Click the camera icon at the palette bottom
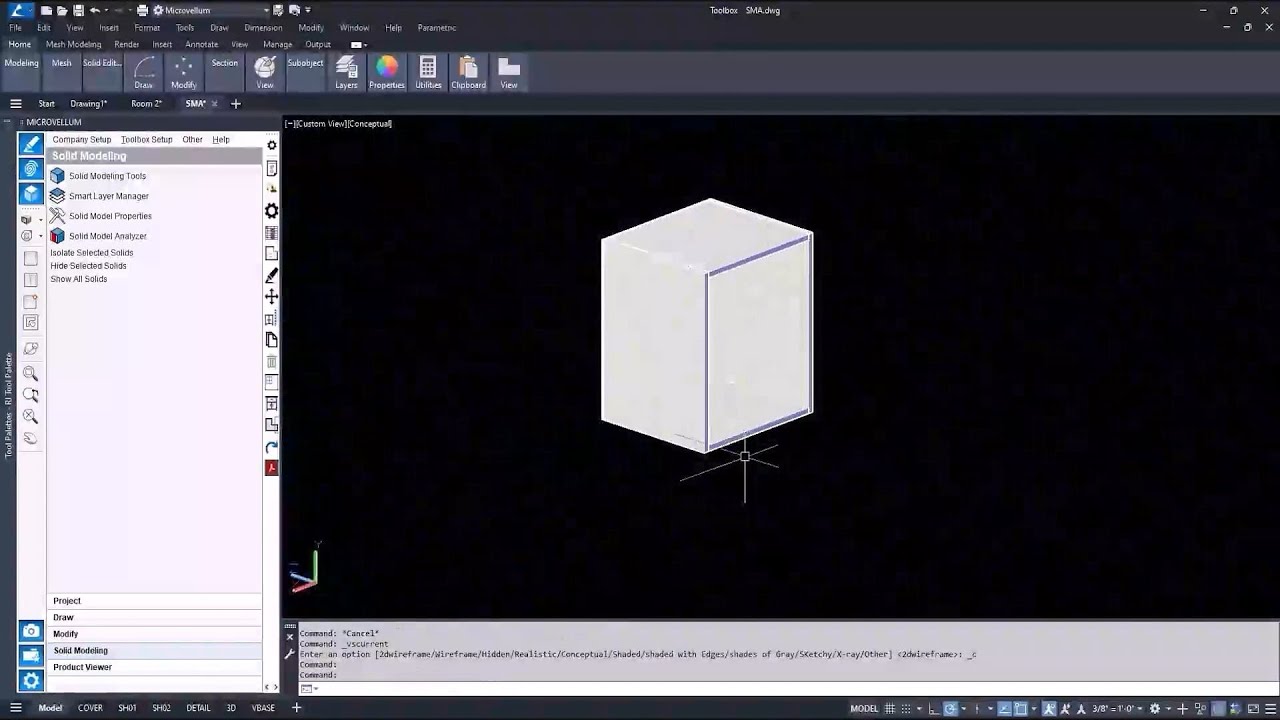 pos(31,631)
